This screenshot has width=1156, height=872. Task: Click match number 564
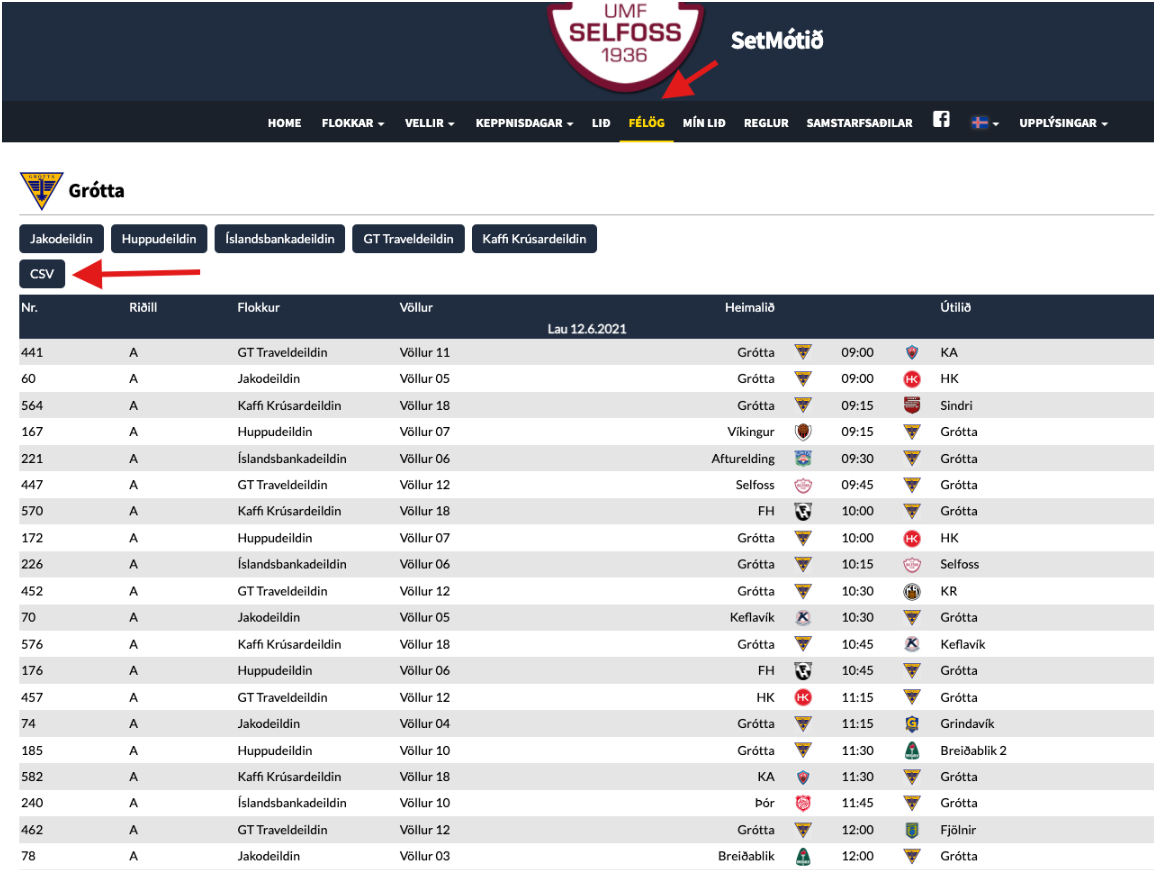point(32,405)
